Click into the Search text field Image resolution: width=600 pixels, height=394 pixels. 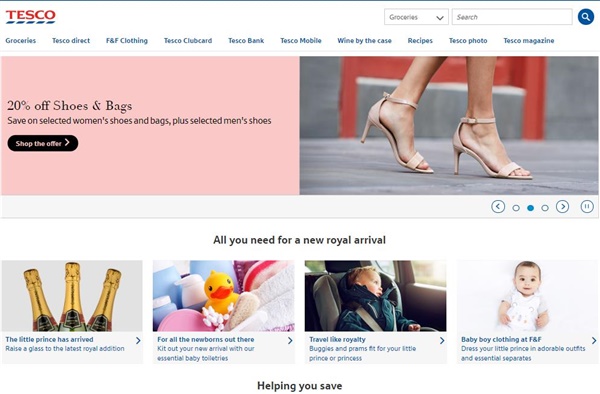[x=512, y=17]
